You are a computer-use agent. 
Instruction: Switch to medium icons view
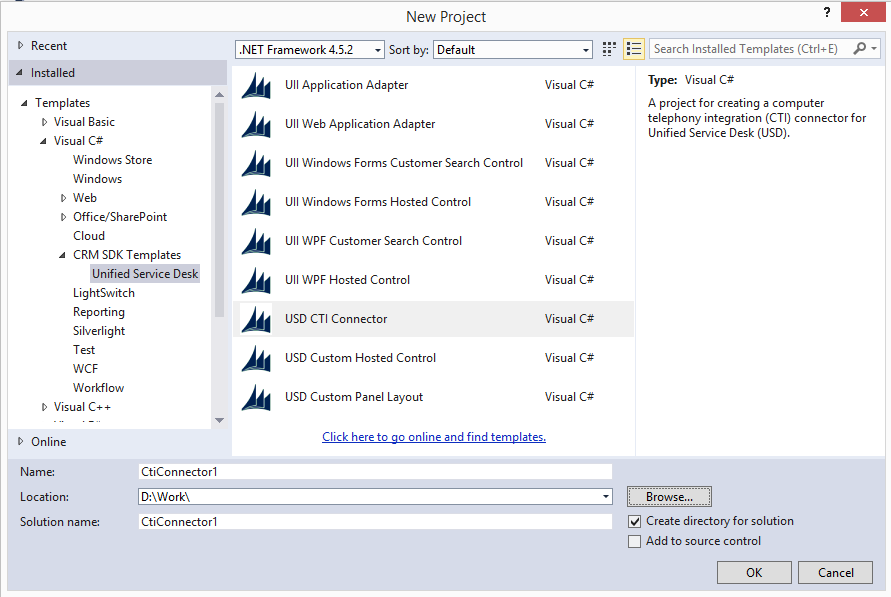pos(608,48)
